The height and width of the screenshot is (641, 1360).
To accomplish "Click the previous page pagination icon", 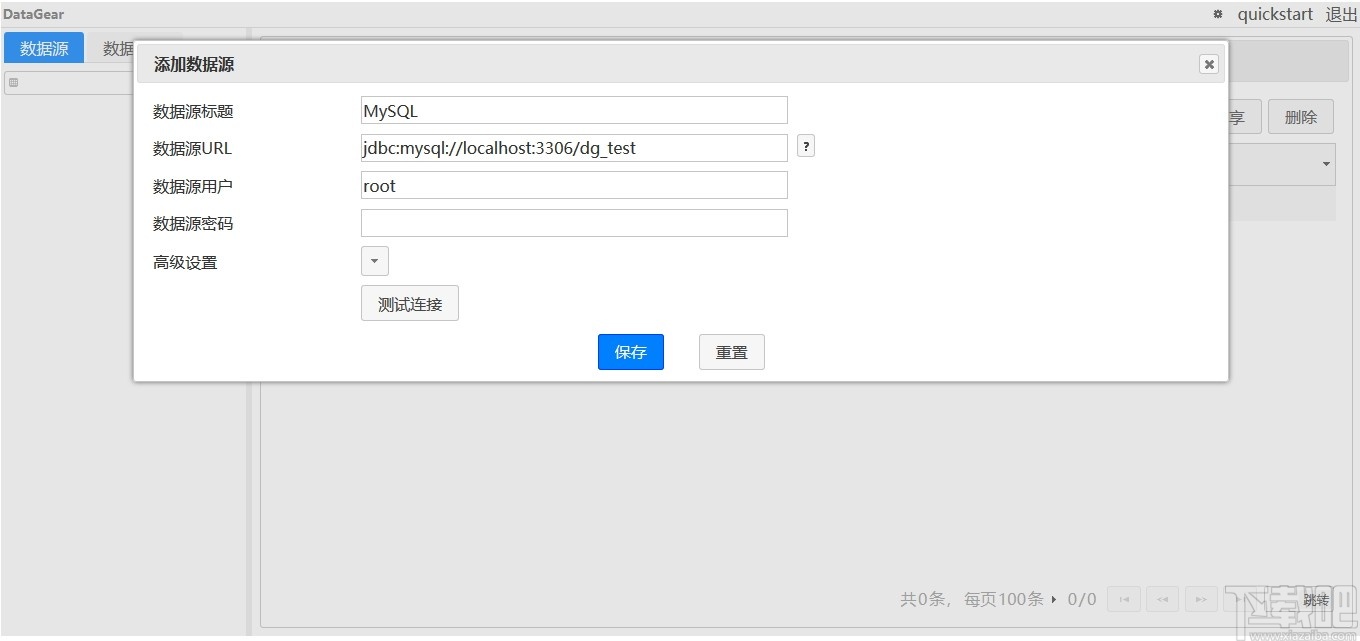I will 1162,599.
